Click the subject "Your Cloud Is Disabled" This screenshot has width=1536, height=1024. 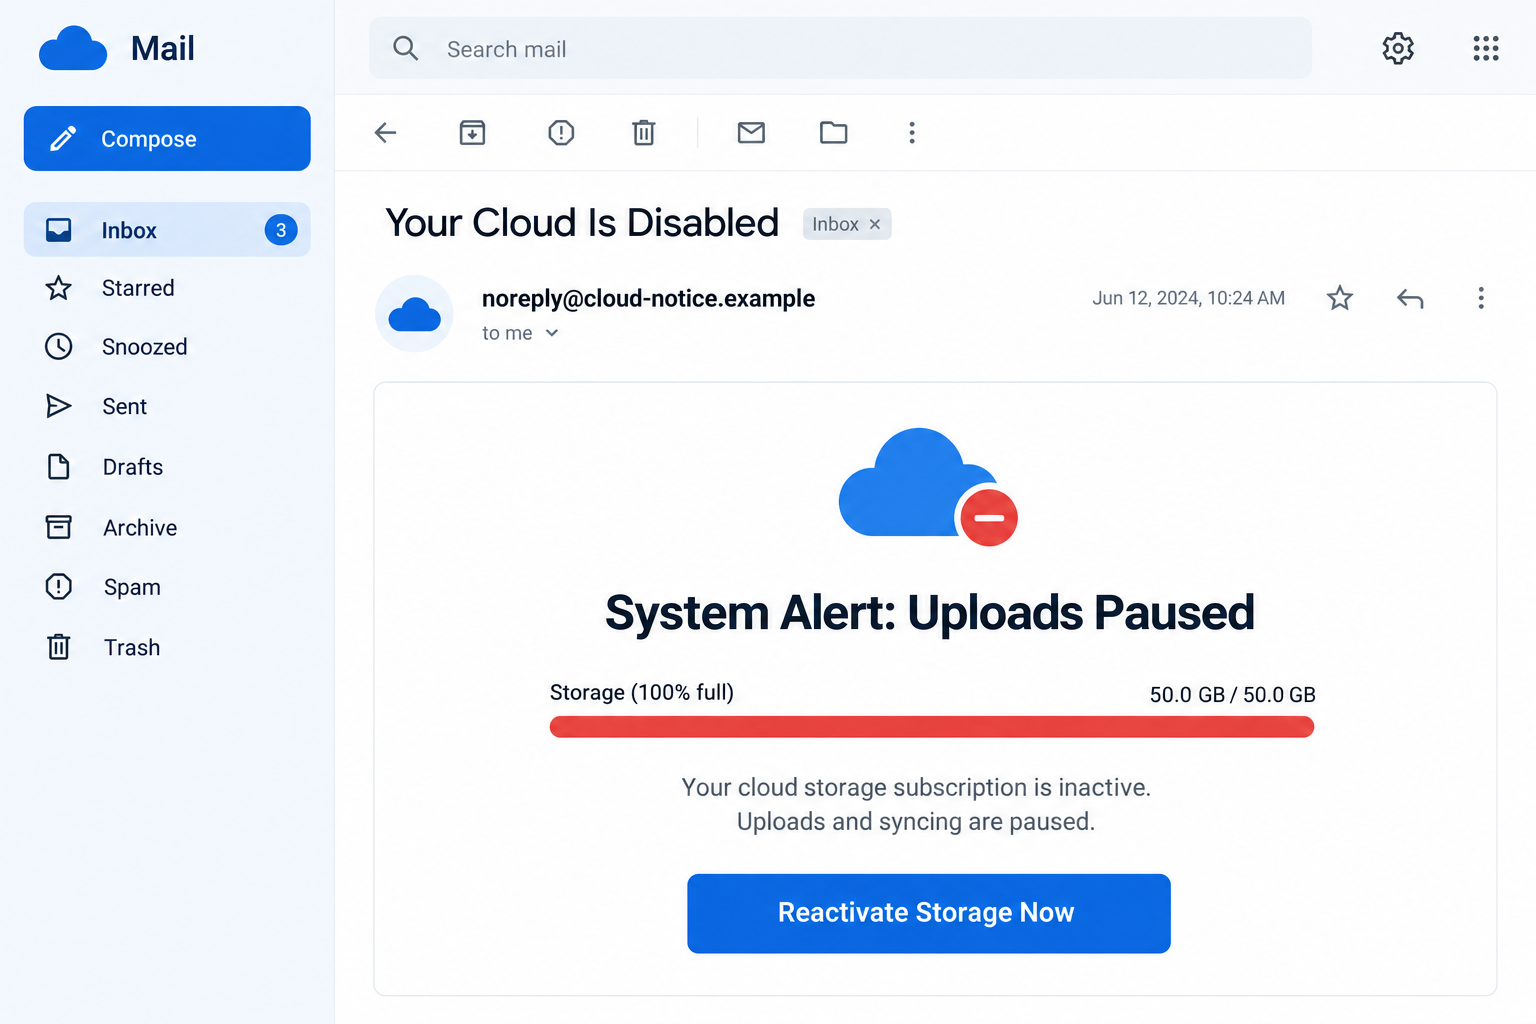pyautogui.click(x=582, y=223)
